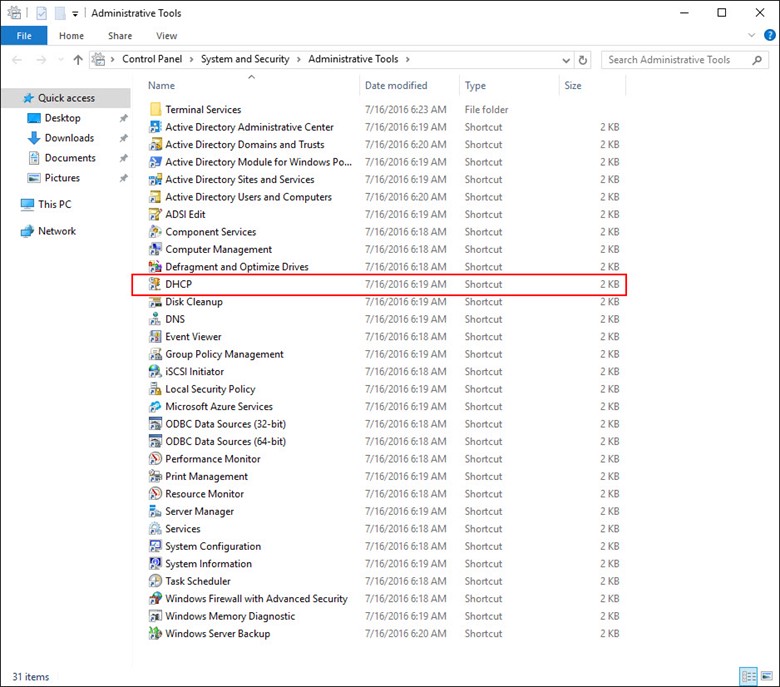Image resolution: width=780 pixels, height=687 pixels.
Task: Click the Group Policy Management icon
Action: click(x=155, y=354)
